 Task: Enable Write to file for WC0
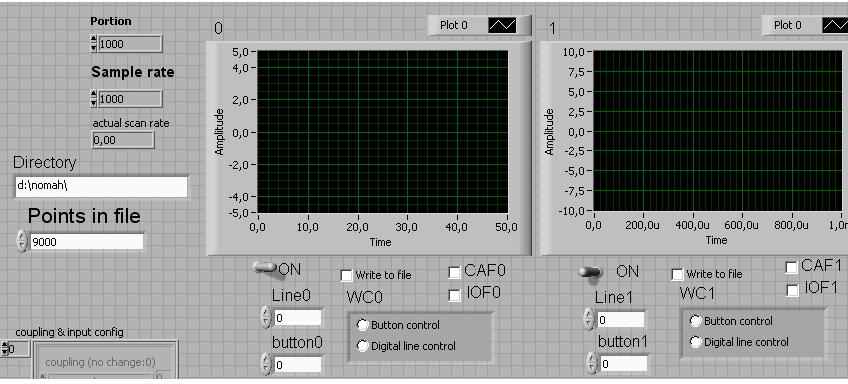346,275
